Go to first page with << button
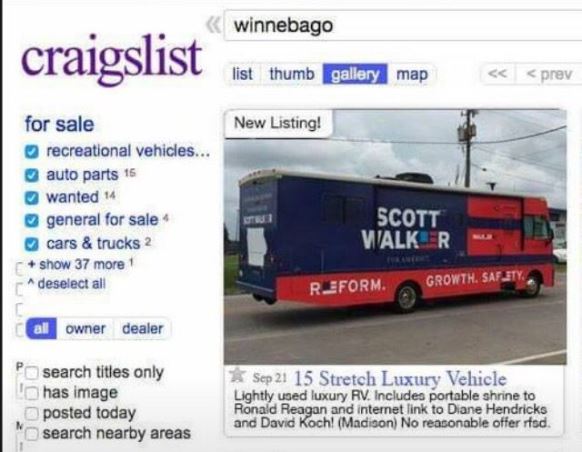The image size is (582, 452). [x=497, y=74]
